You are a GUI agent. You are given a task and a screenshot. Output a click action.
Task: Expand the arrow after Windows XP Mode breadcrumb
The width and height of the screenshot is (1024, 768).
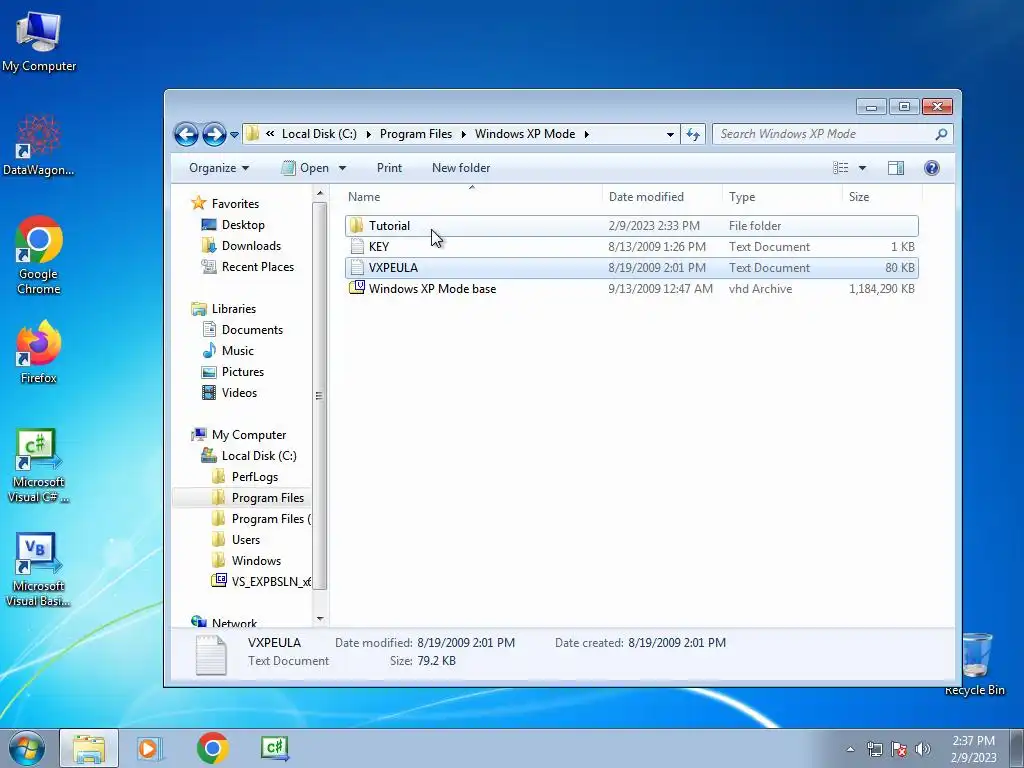tap(586, 135)
